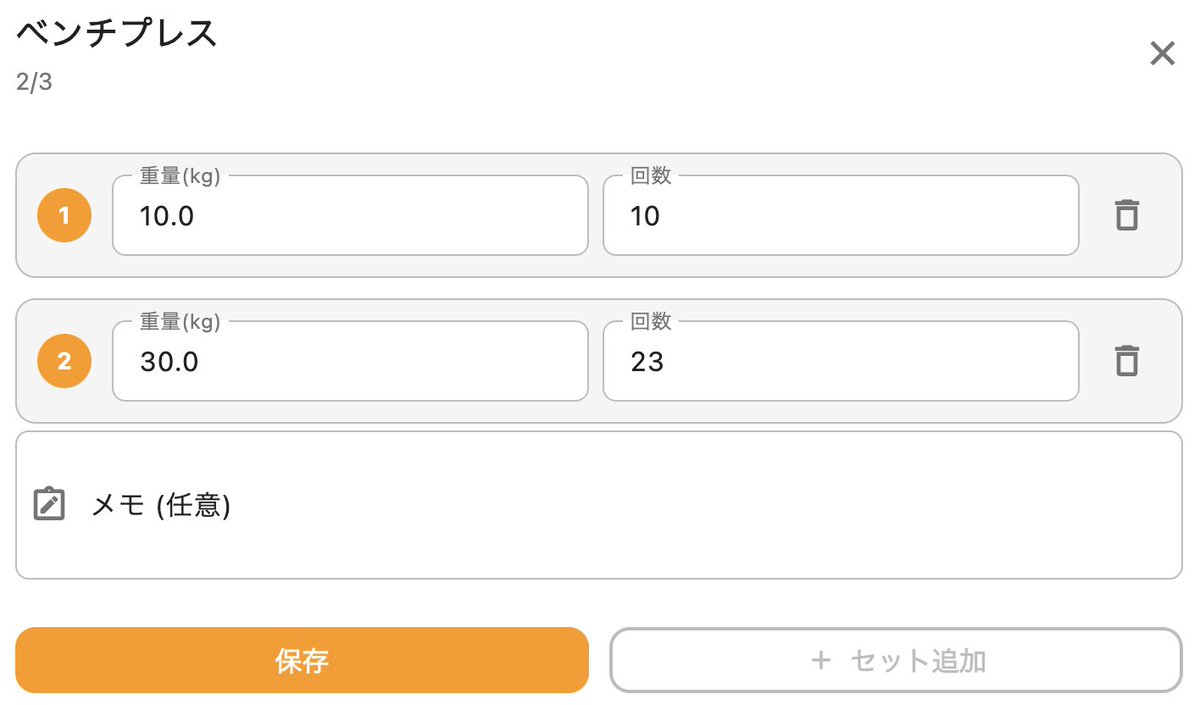Click into the メモ (任意) text area

point(599,505)
